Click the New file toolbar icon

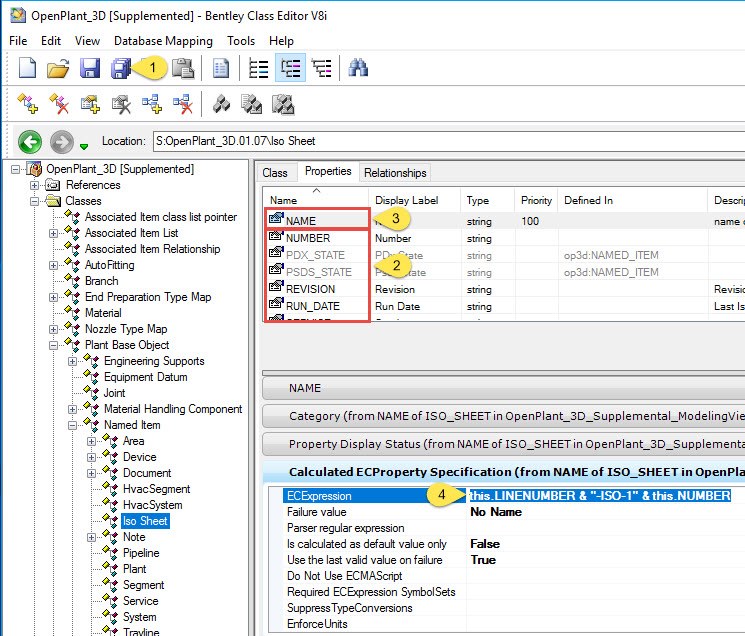pos(27,68)
